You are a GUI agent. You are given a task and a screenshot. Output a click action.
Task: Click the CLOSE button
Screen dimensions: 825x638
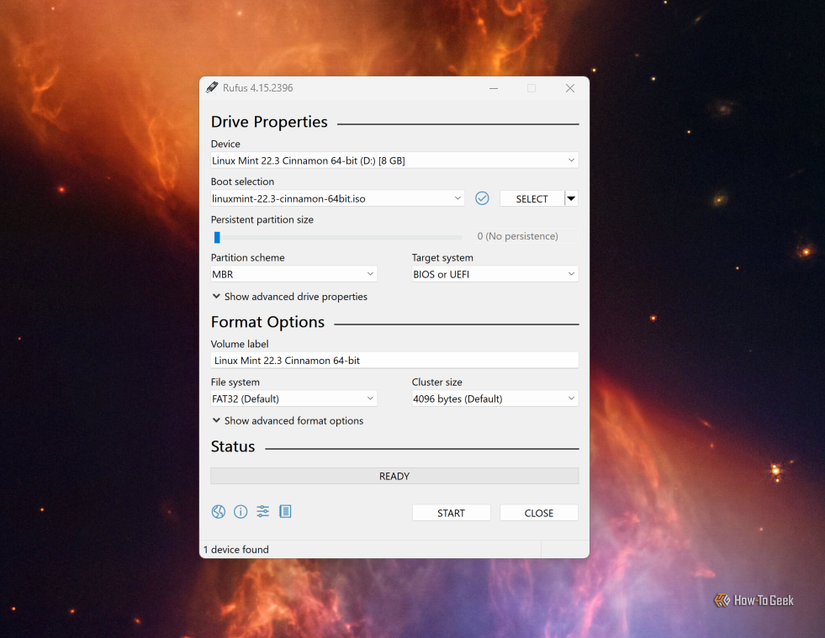539,513
